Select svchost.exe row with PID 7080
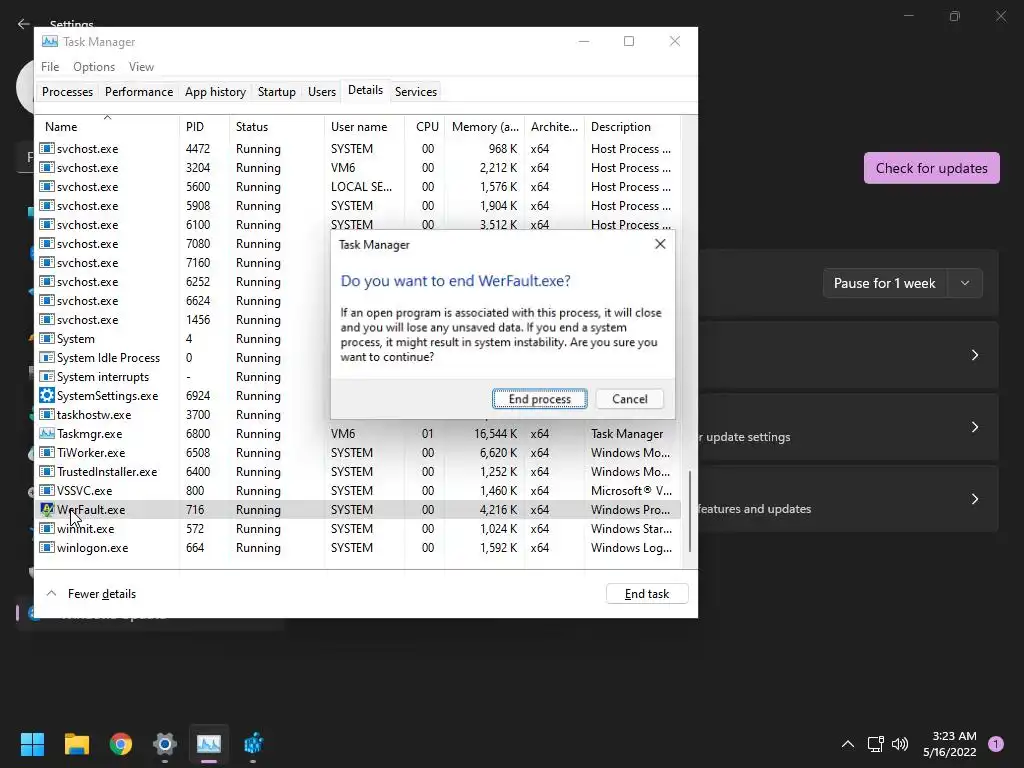Screen dimensions: 1024x768 tap(183, 243)
